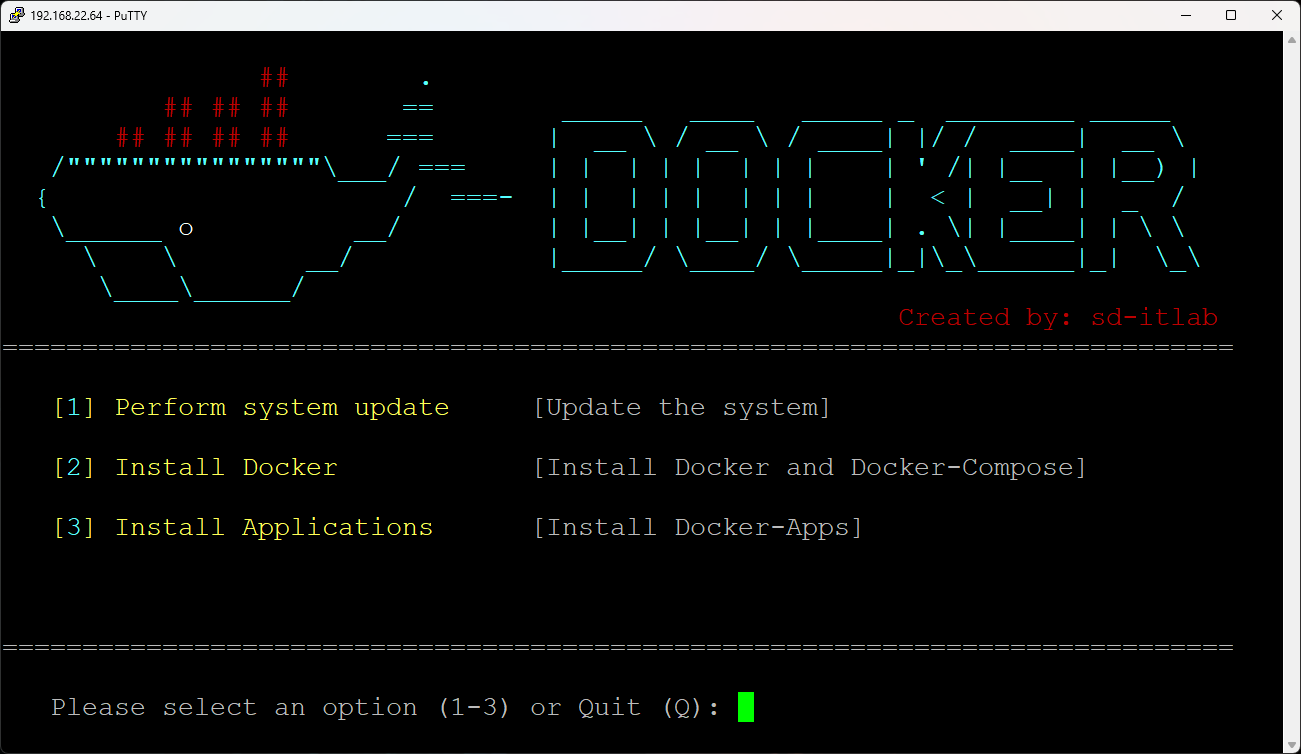The height and width of the screenshot is (754, 1301).
Task: Click the PuTTY icon in the title bar
Action: coord(15,15)
